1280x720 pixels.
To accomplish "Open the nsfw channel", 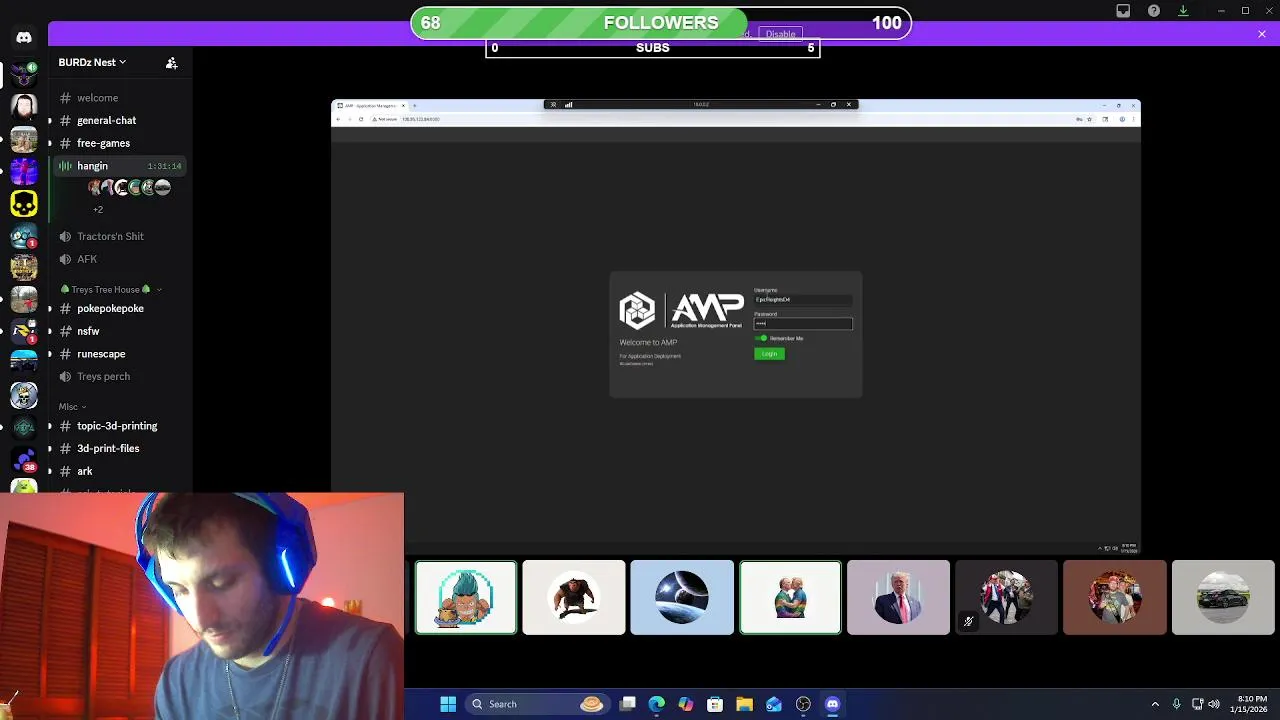I will coord(121,331).
